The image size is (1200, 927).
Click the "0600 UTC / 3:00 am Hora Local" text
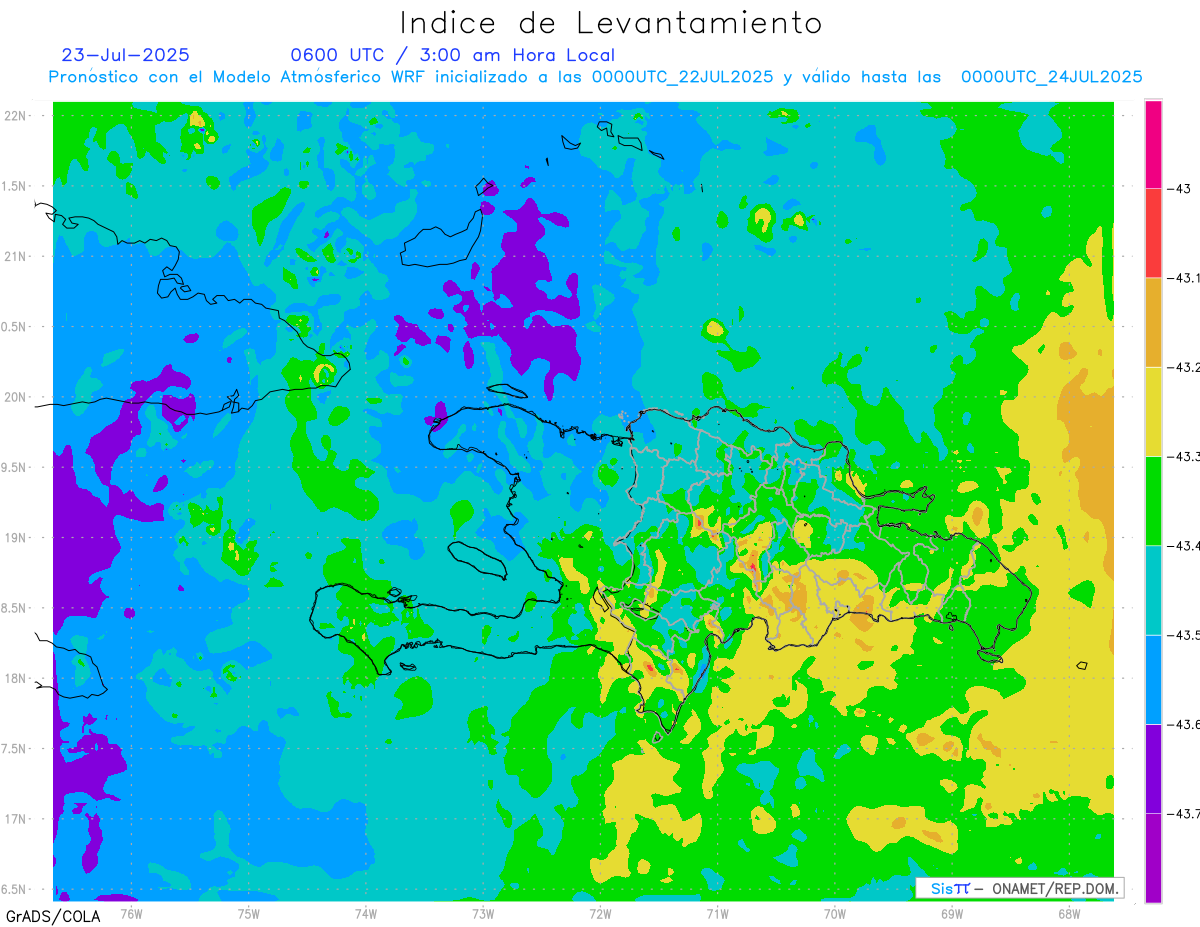click(452, 55)
